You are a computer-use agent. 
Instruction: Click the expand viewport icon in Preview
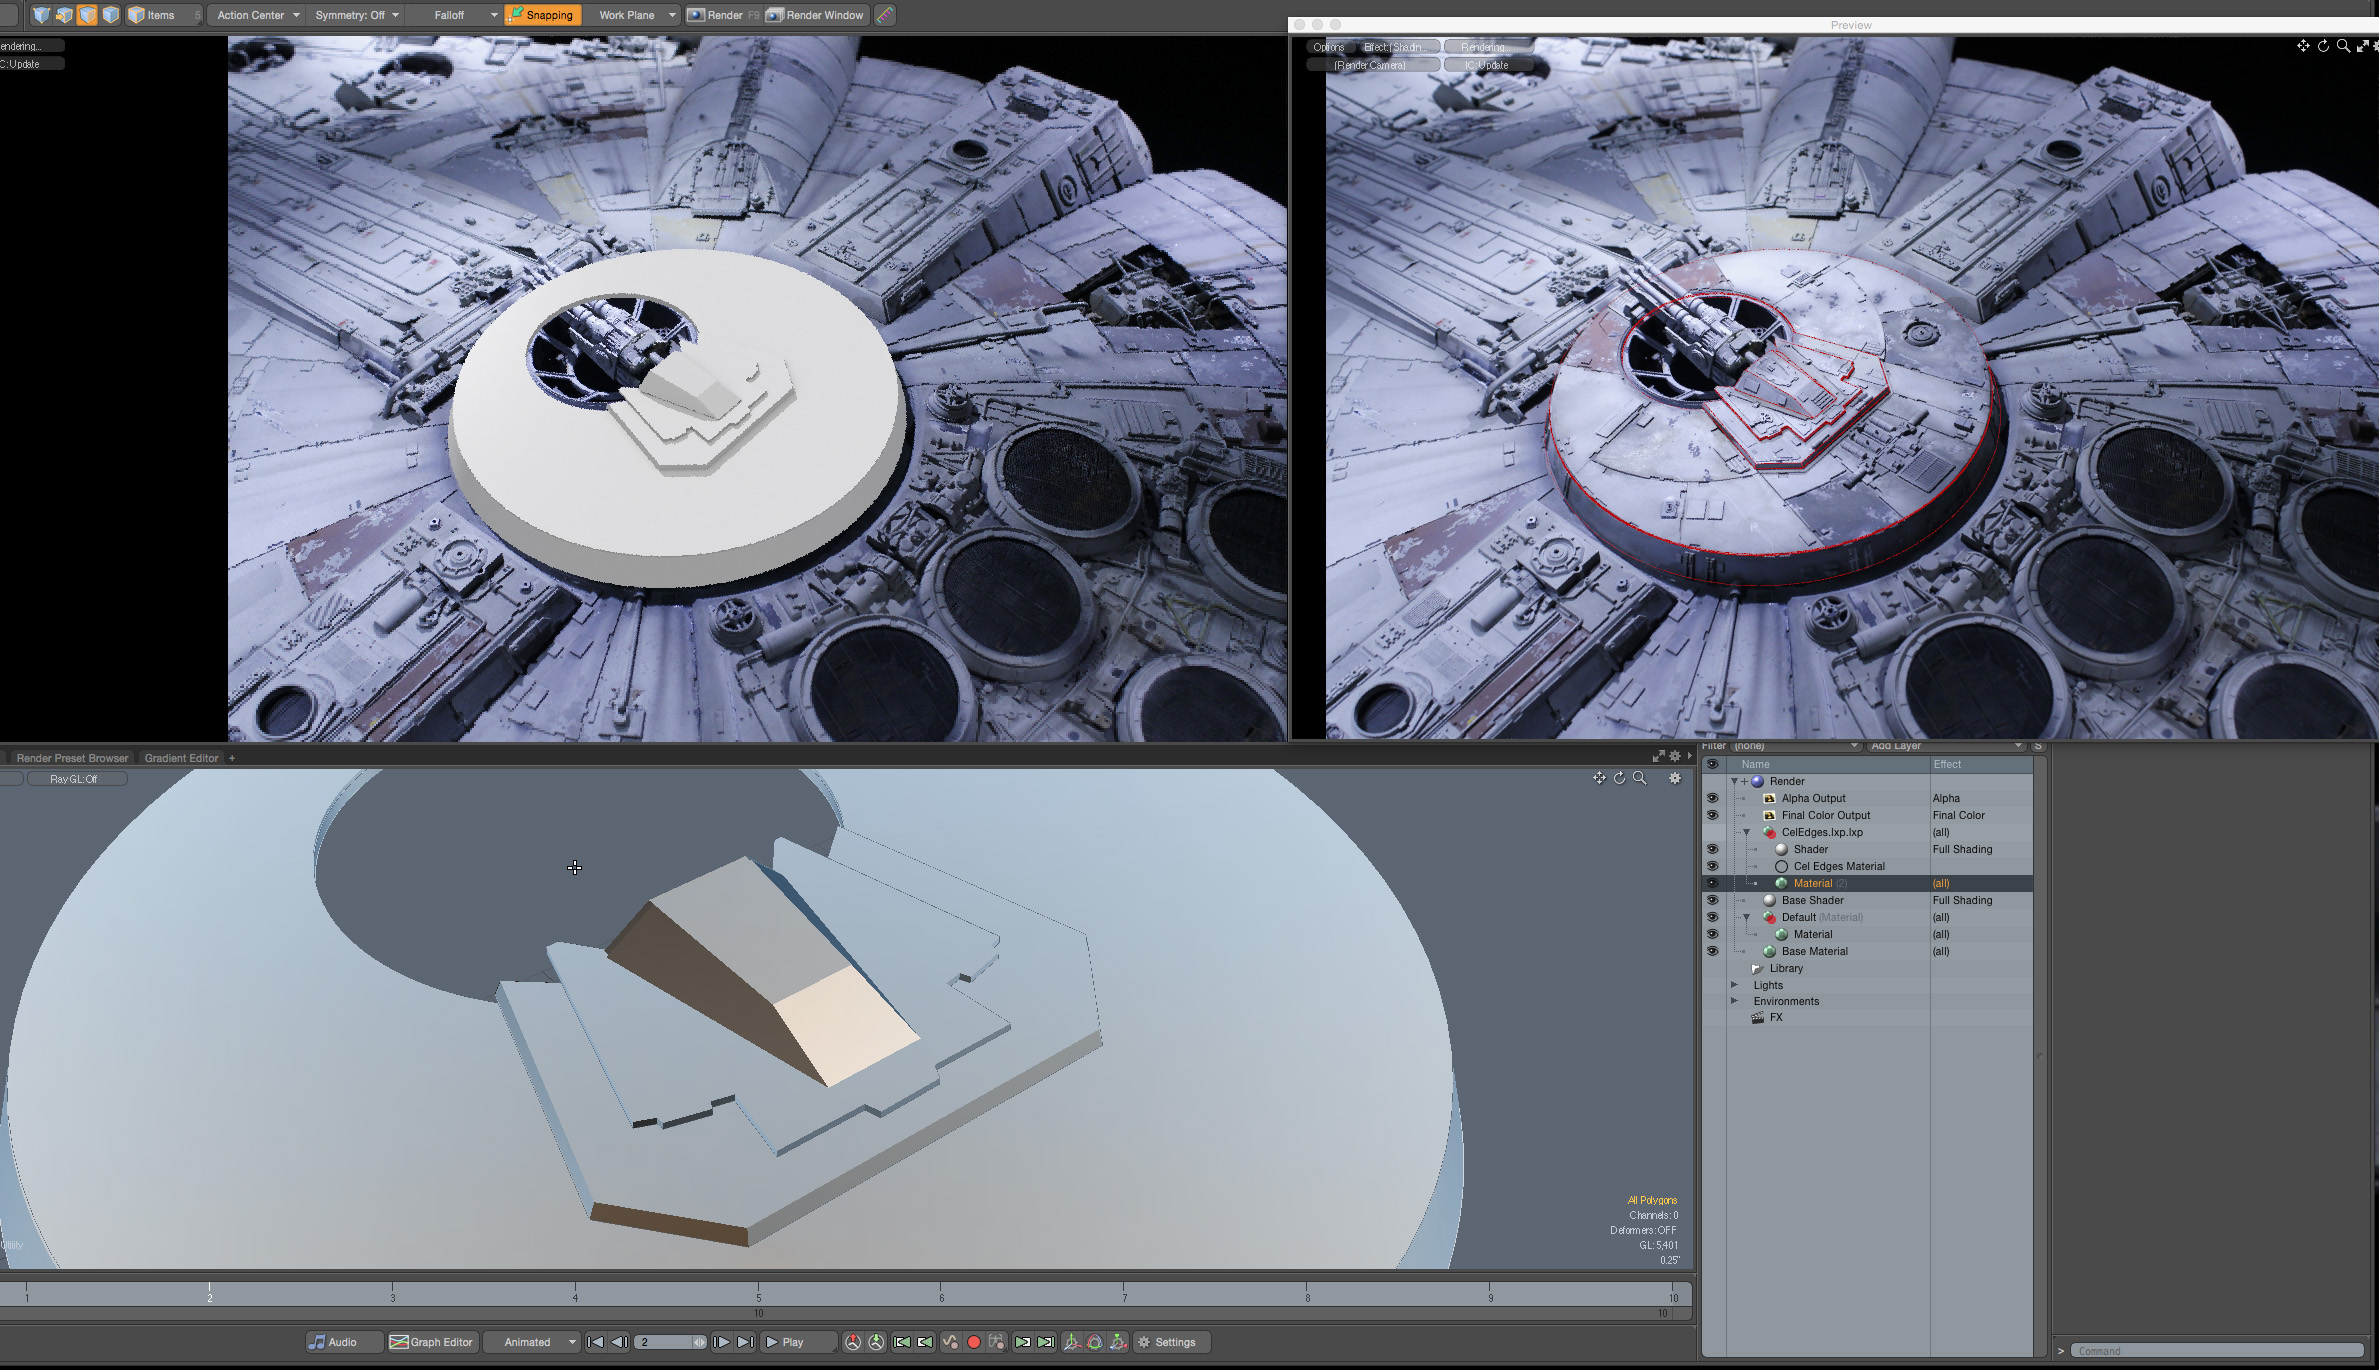pos(2362,46)
